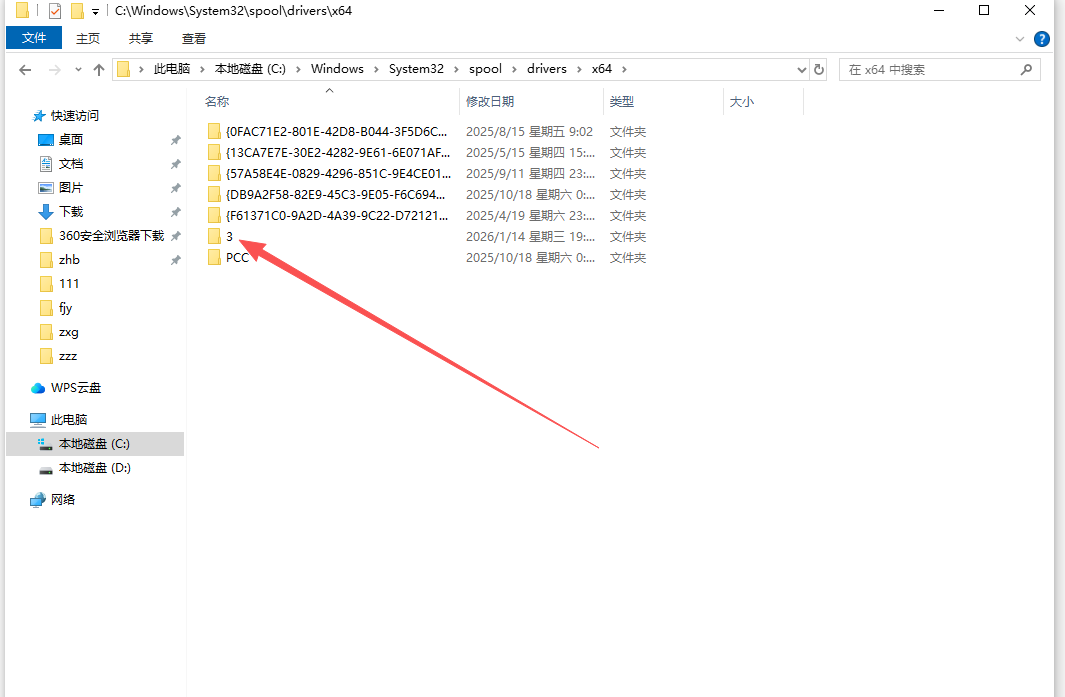1065x697 pixels.
Task: Click the Refresh icon beside address bar
Action: coord(819,69)
